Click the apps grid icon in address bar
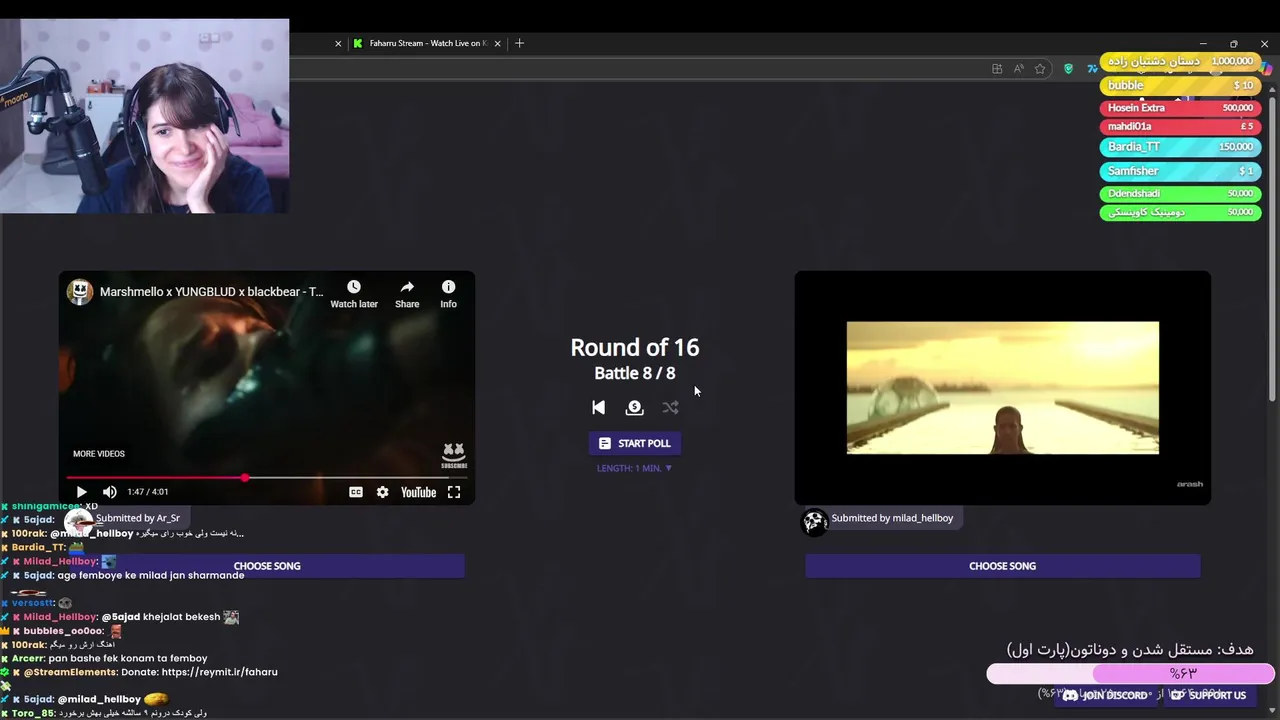The width and height of the screenshot is (1280, 720). pos(997,69)
